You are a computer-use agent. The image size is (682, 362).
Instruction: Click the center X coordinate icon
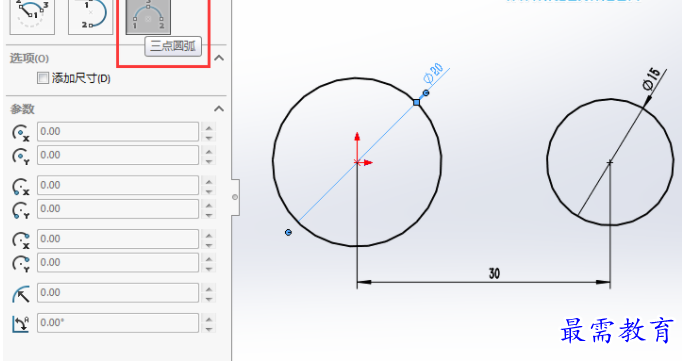click(x=21, y=133)
